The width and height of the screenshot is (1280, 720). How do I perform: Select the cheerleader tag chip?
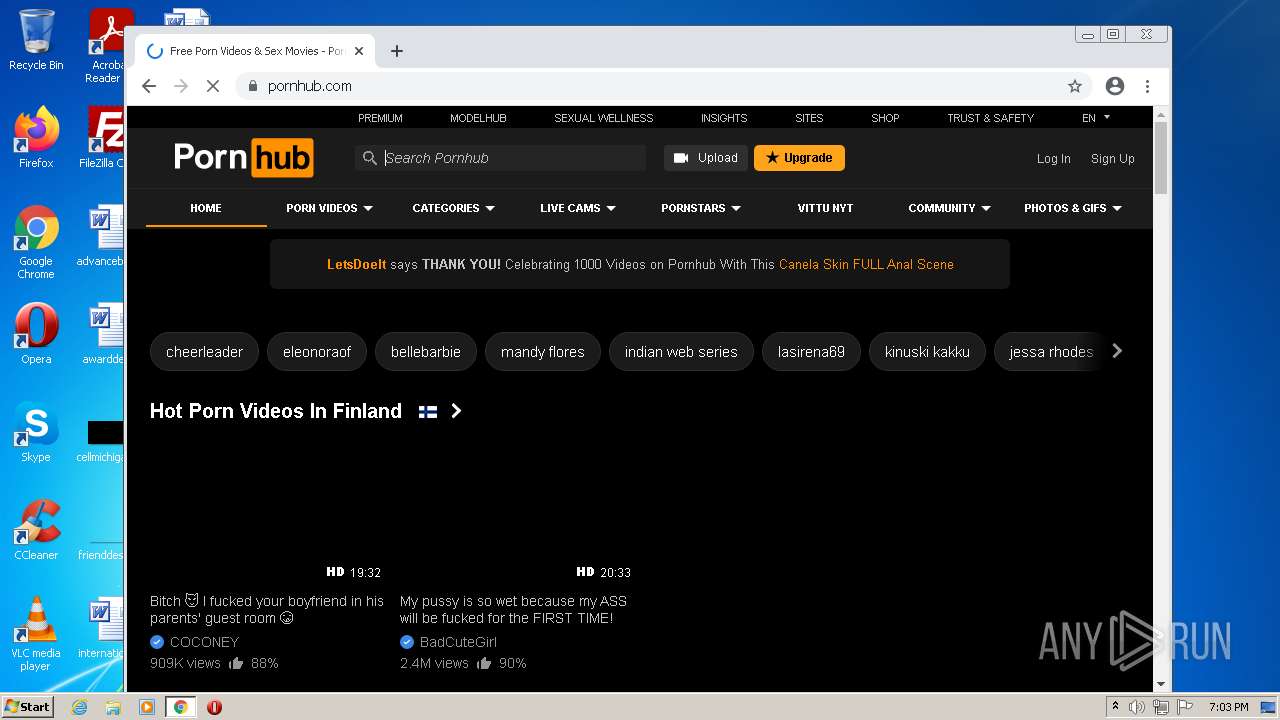pyautogui.click(x=204, y=352)
